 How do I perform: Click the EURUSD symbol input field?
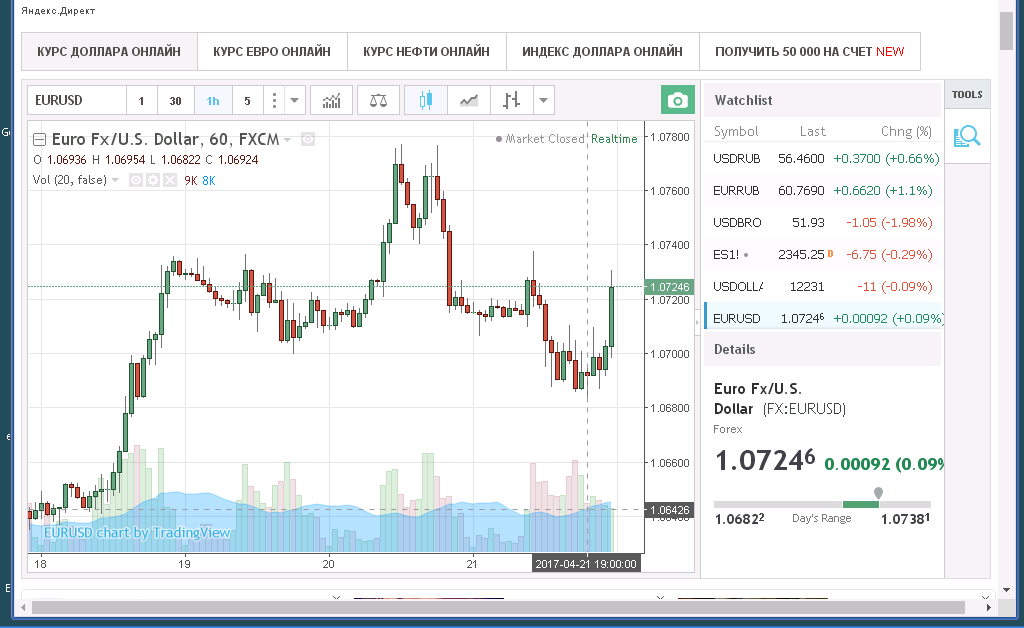tap(77, 101)
